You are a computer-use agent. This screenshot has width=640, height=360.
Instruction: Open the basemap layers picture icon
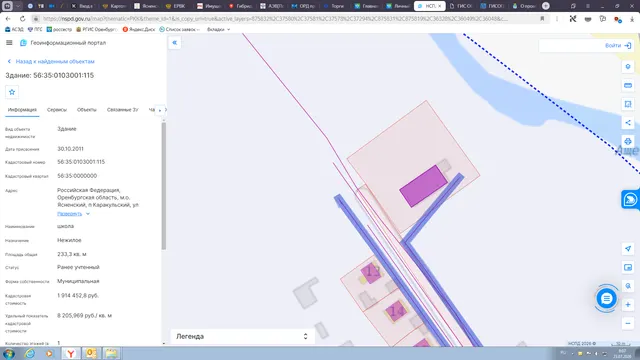pyautogui.click(x=628, y=267)
